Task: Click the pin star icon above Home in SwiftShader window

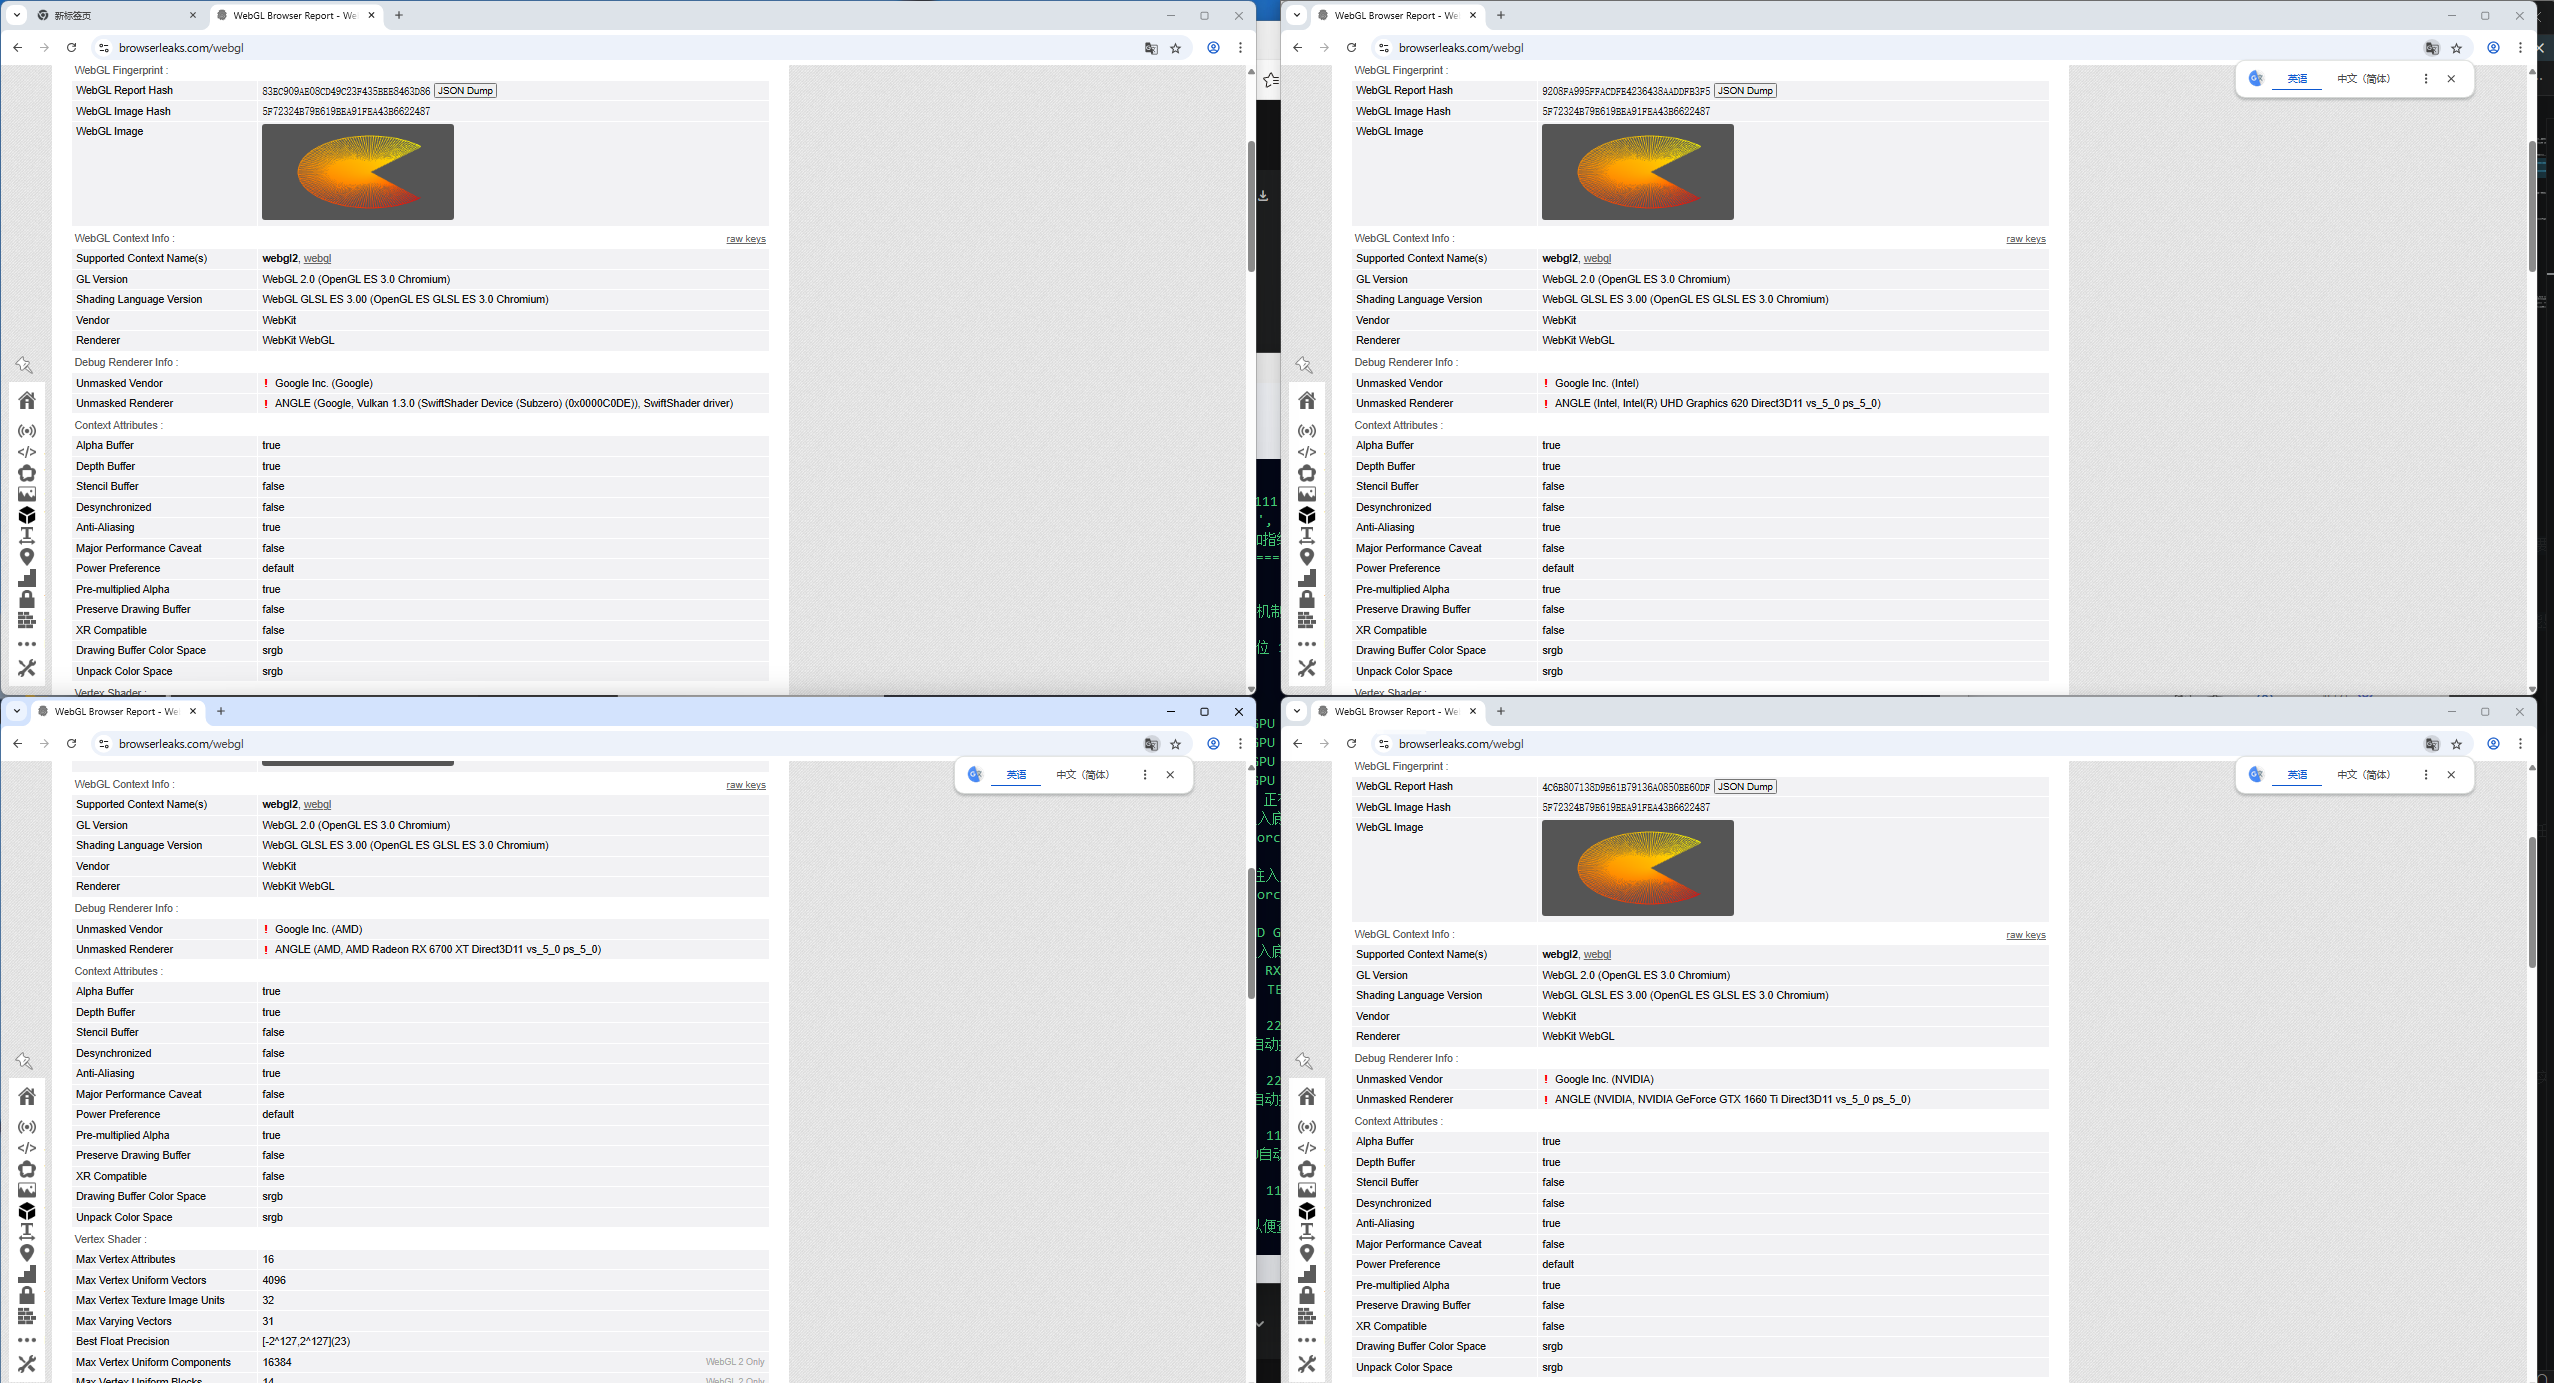Action: (x=24, y=365)
